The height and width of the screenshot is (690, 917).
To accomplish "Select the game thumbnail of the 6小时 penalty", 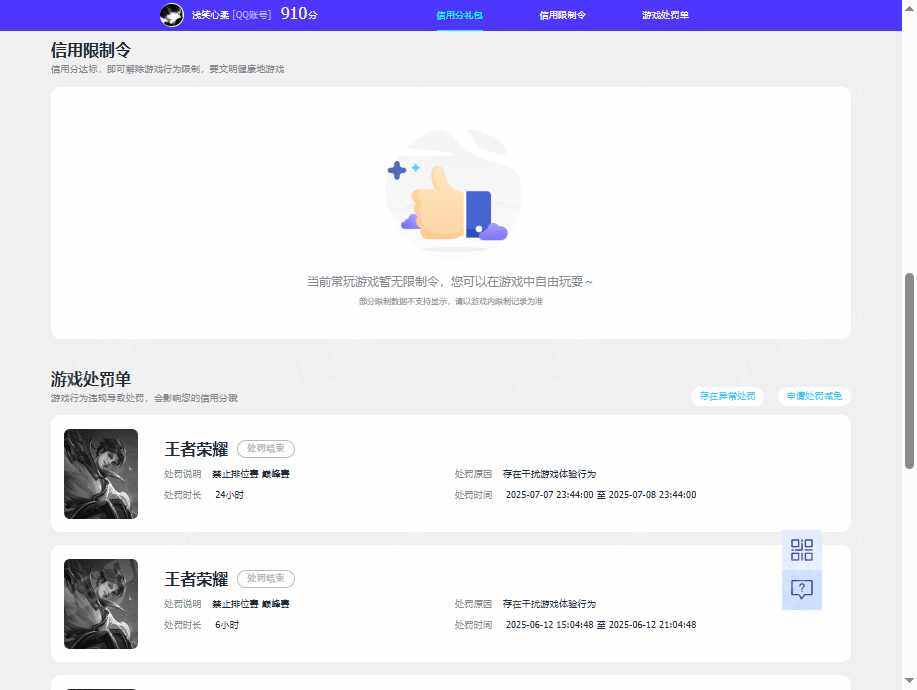I will 101,603.
